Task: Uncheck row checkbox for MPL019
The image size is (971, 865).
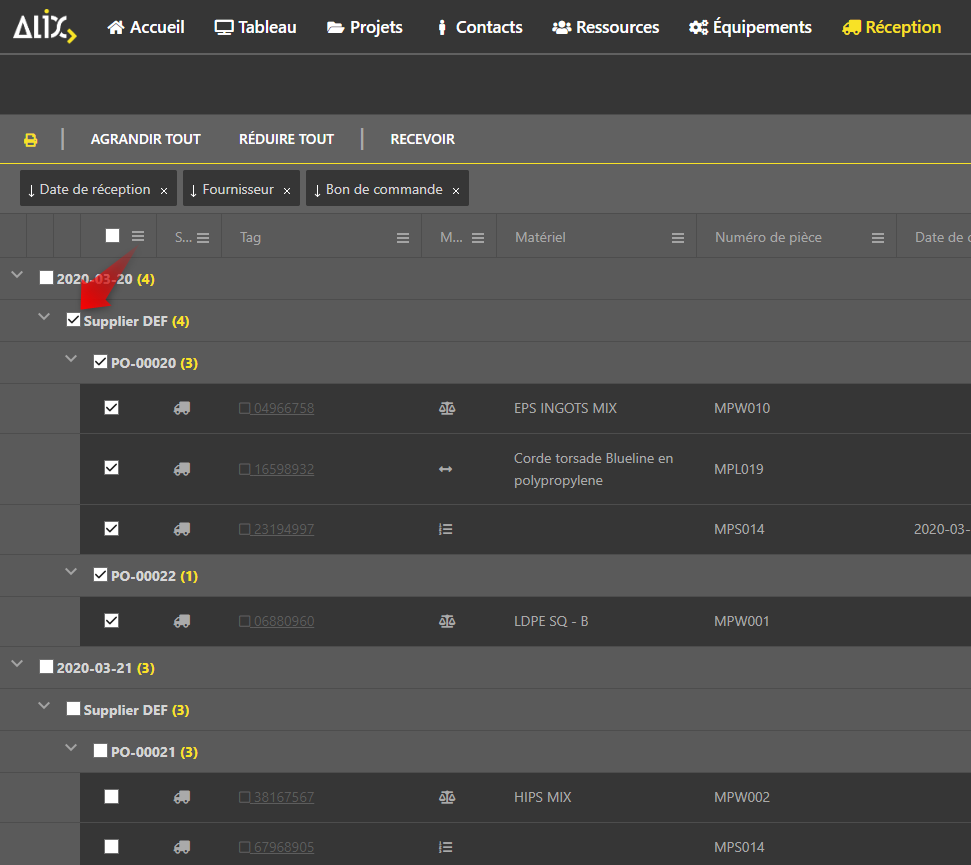Action: tap(111, 467)
